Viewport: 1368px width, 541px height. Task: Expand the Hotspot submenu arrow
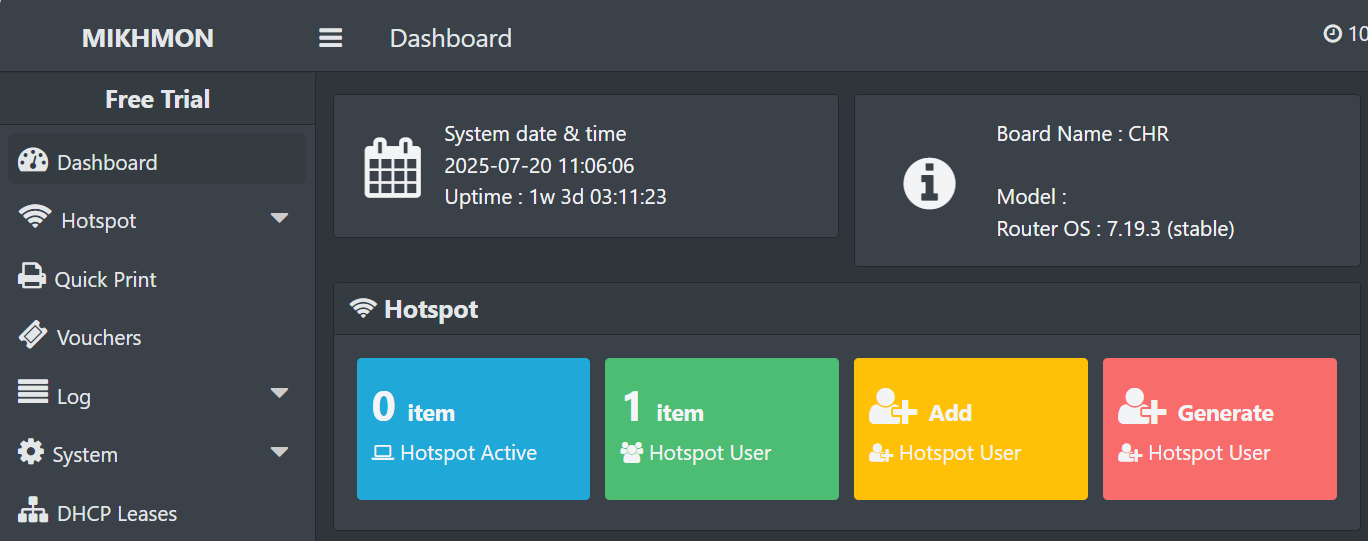point(280,218)
